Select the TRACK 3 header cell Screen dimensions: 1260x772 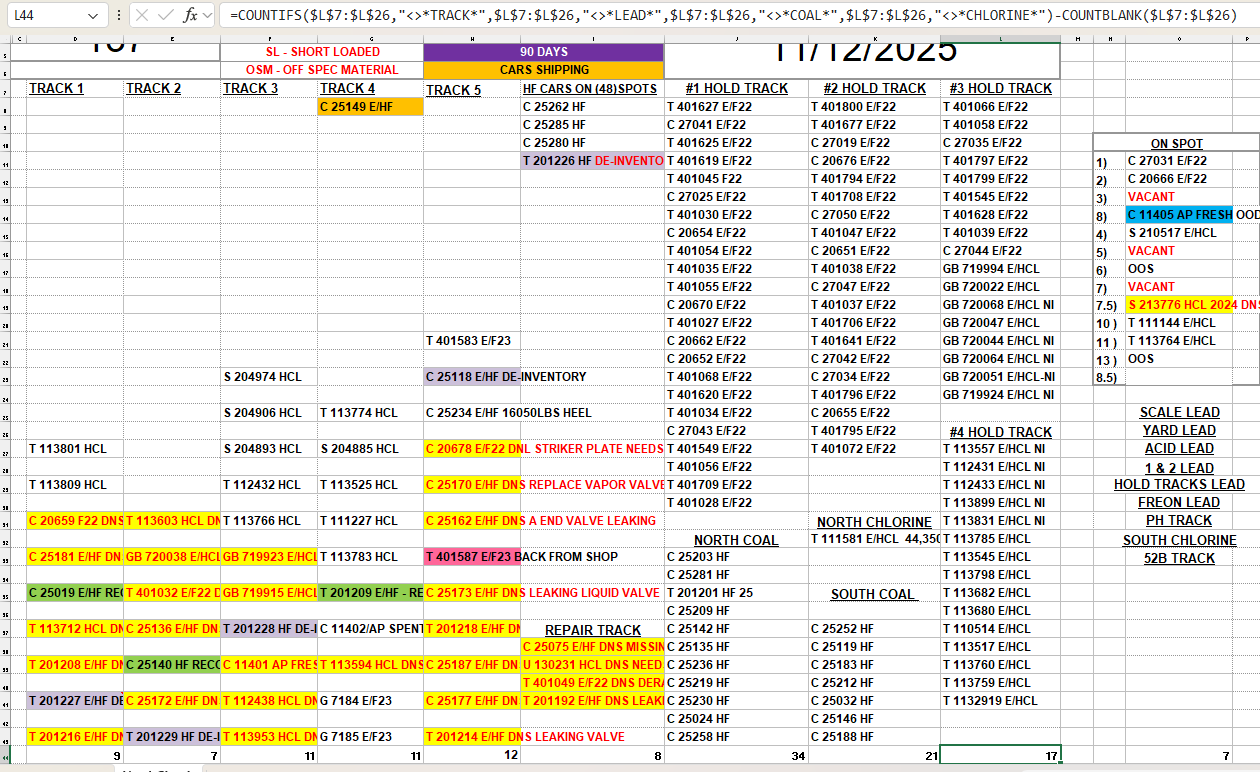pyautogui.click(x=269, y=88)
